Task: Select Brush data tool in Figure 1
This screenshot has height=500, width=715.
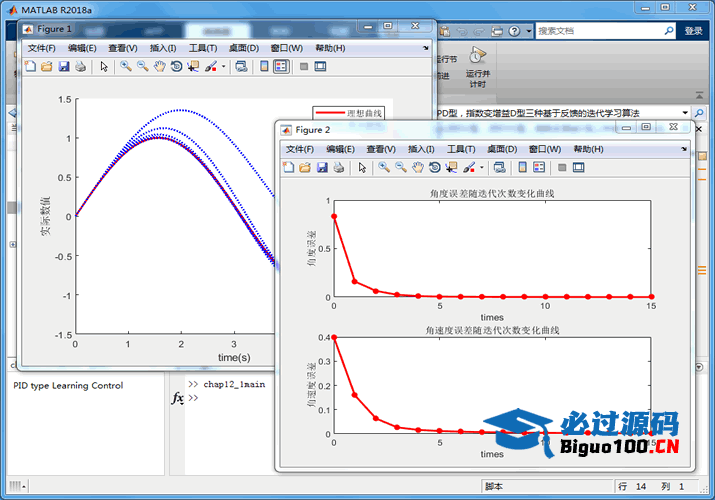Action: [x=210, y=67]
